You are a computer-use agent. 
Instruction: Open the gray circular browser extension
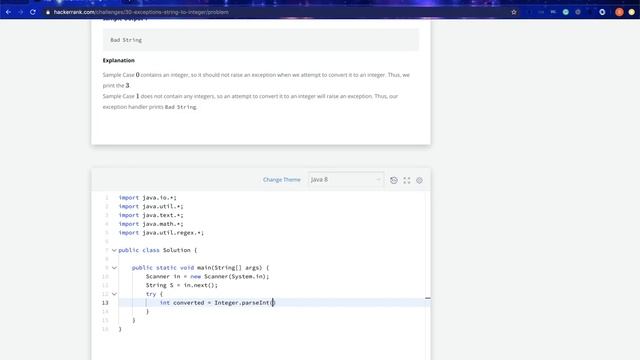(x=578, y=12)
